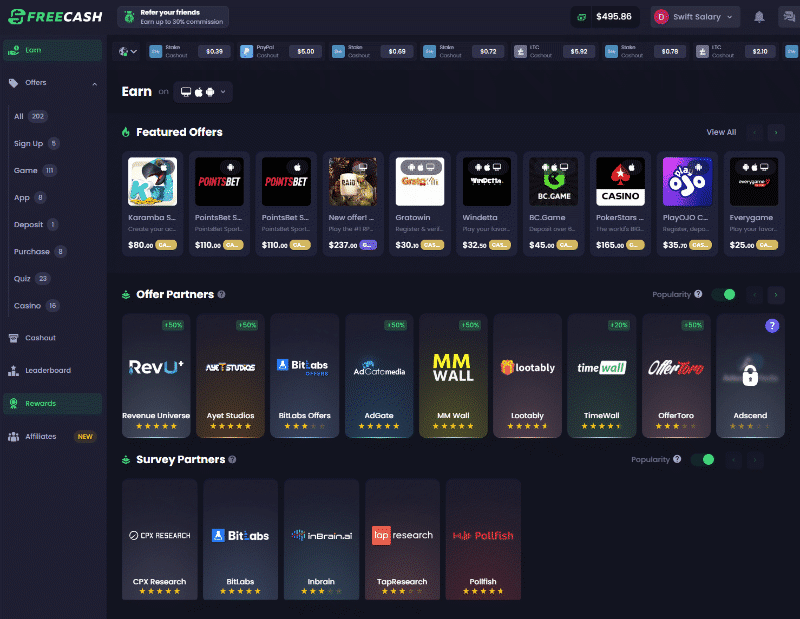Open the Rewards sidebar item
The image size is (800, 619).
click(x=53, y=403)
